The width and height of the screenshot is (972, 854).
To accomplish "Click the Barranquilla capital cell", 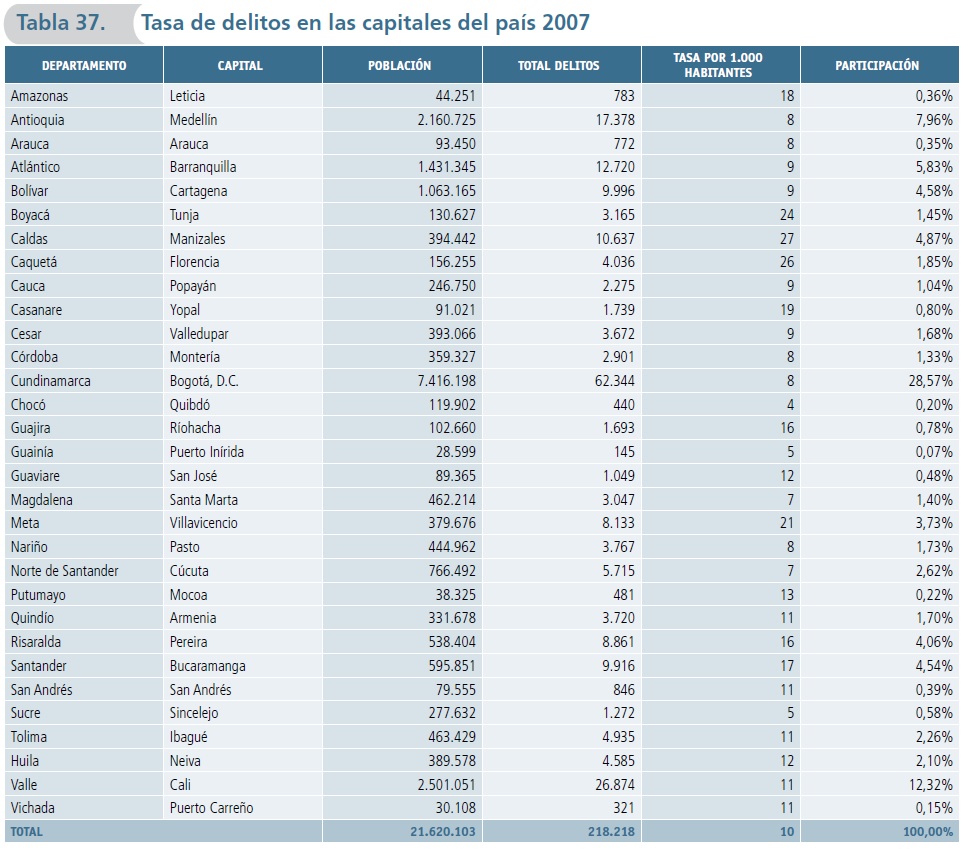I will 203,167.
